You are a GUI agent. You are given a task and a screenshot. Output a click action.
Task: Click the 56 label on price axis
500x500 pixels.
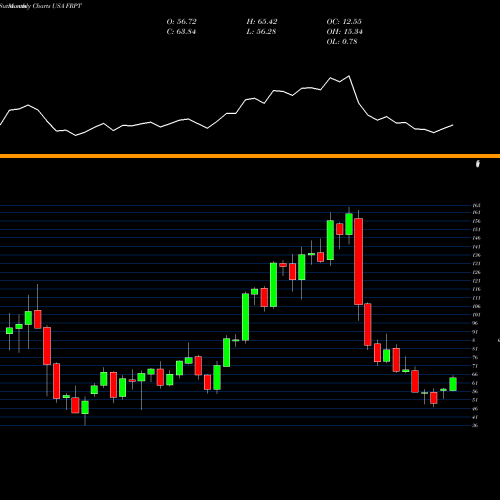coord(475,391)
